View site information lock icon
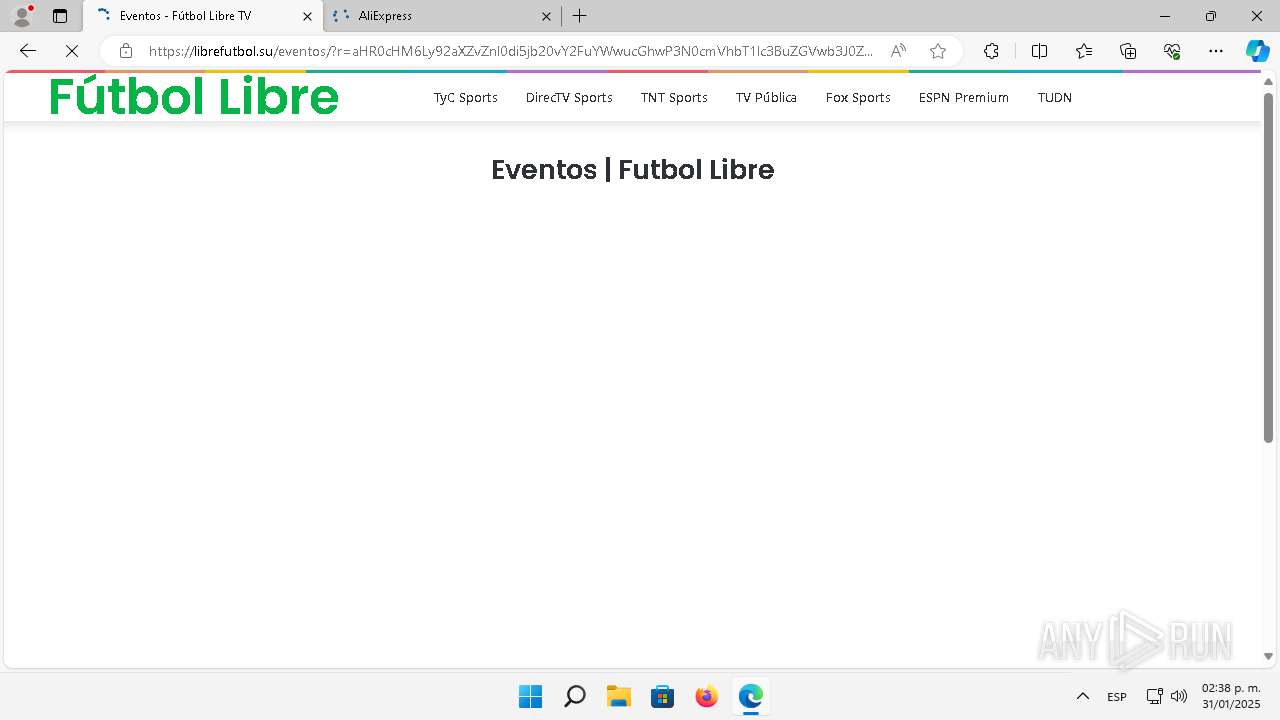Screen dimensions: 1280x720 [x=126, y=51]
